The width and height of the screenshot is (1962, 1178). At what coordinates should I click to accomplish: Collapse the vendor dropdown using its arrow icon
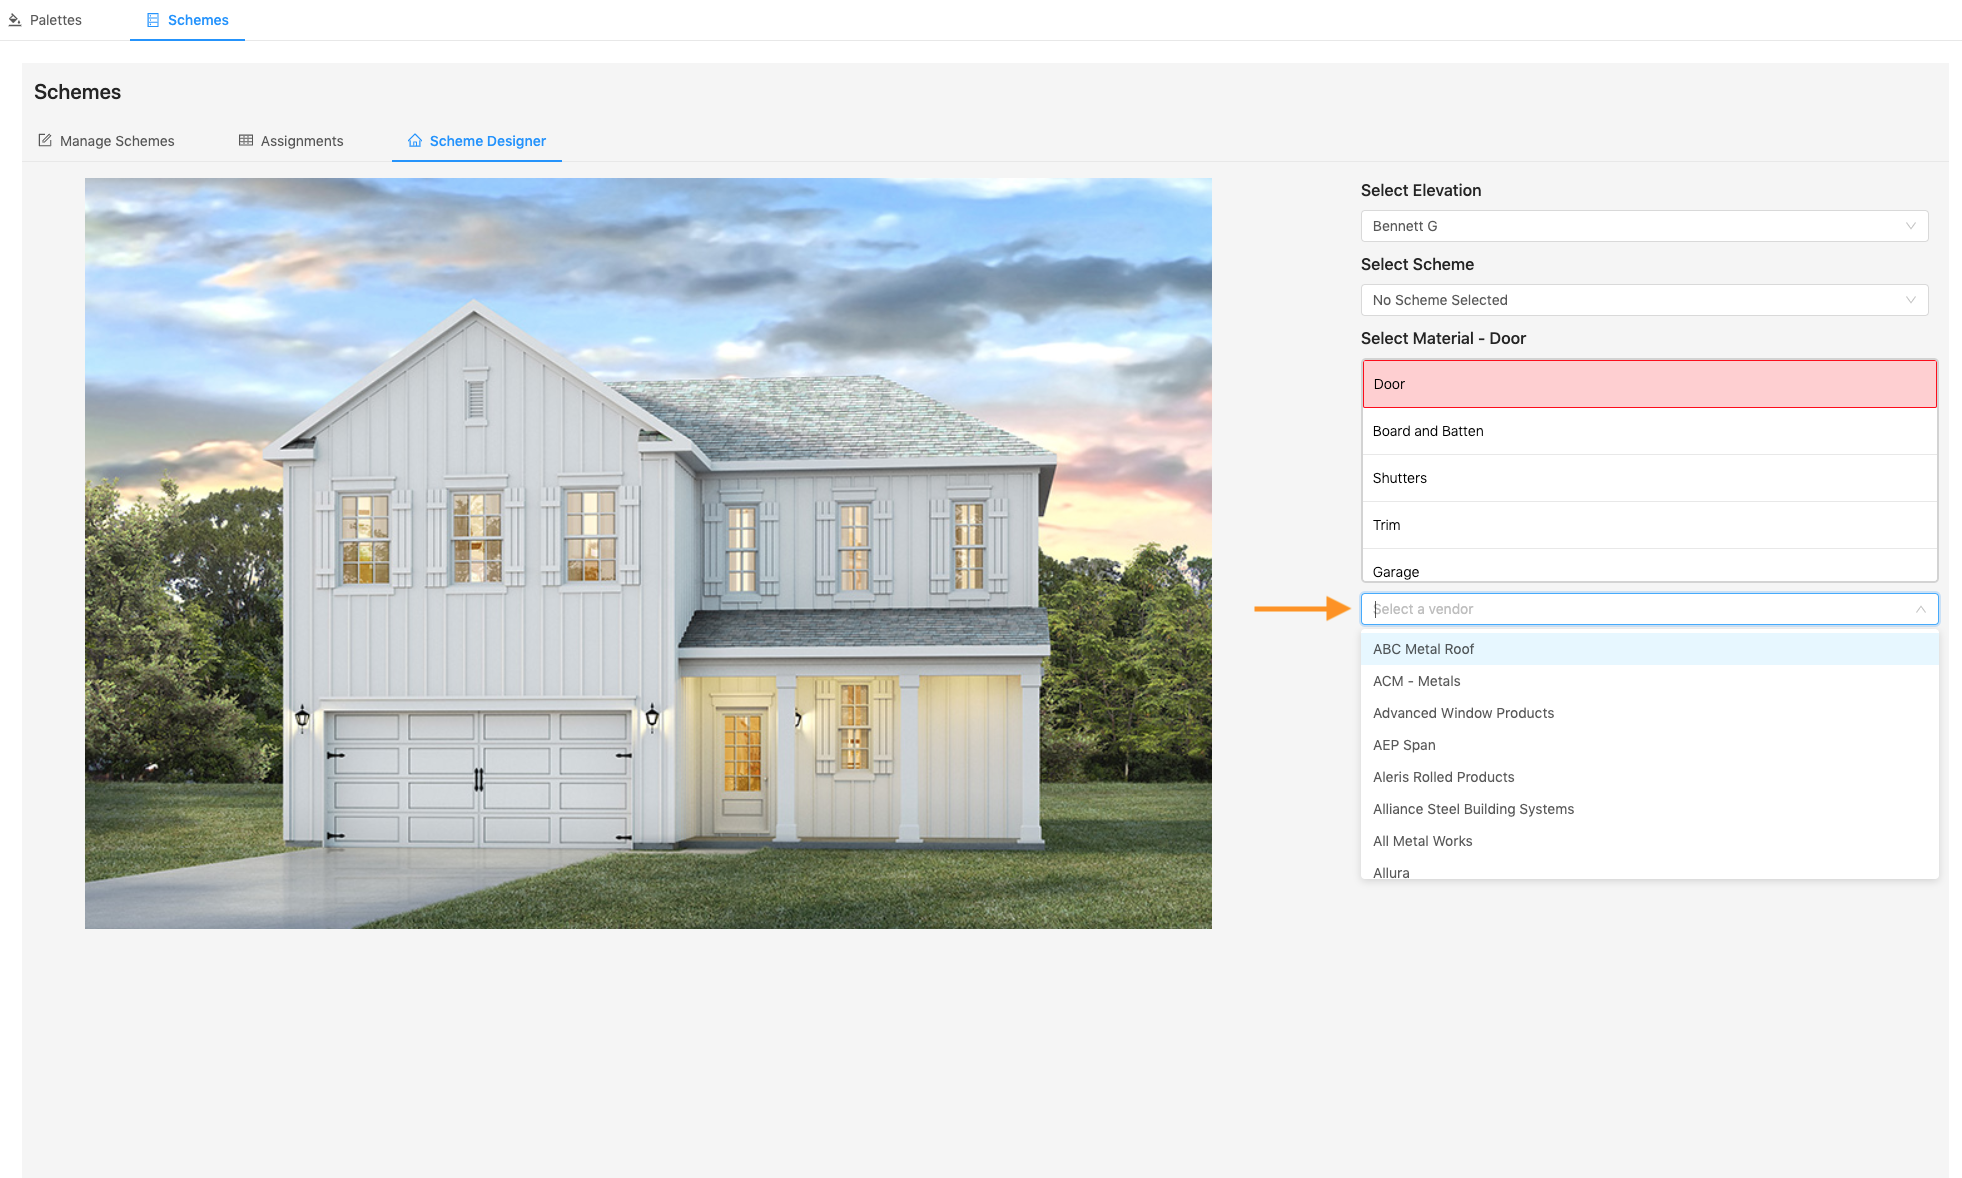[x=1921, y=609]
